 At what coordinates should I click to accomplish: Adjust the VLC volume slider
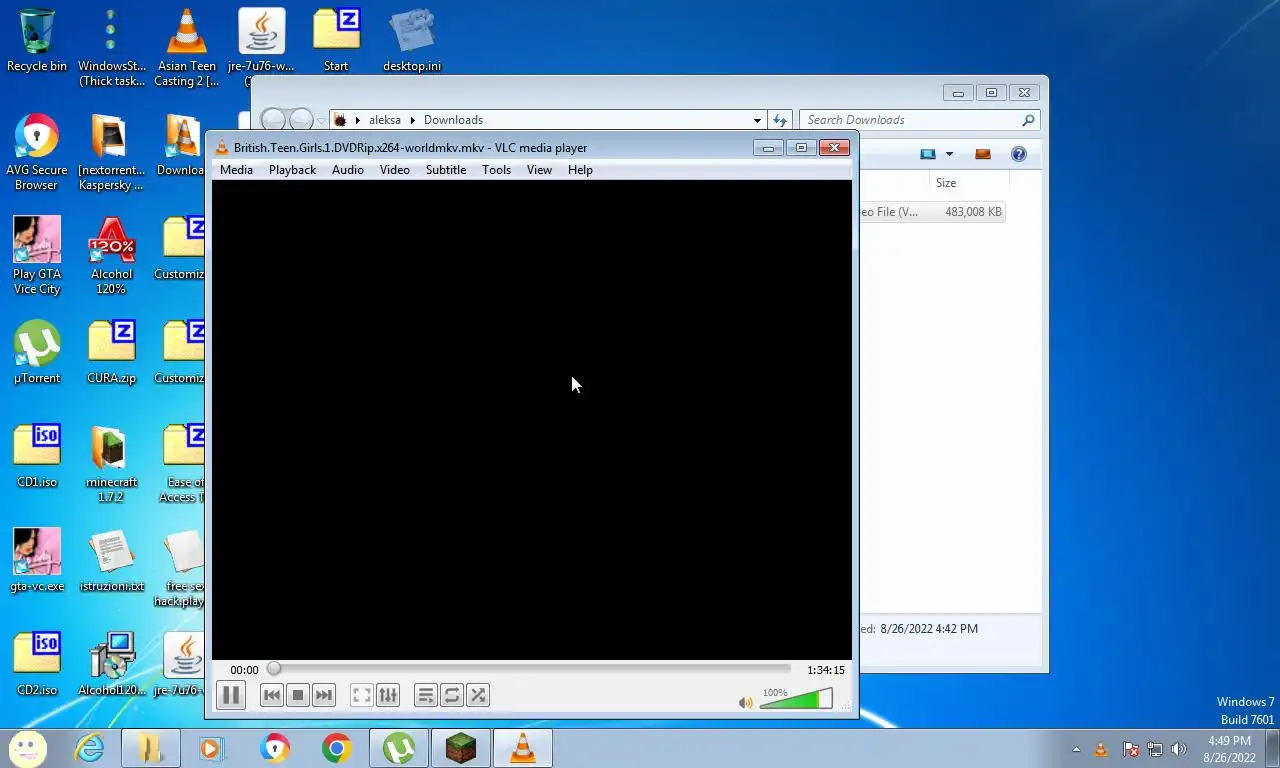click(796, 700)
